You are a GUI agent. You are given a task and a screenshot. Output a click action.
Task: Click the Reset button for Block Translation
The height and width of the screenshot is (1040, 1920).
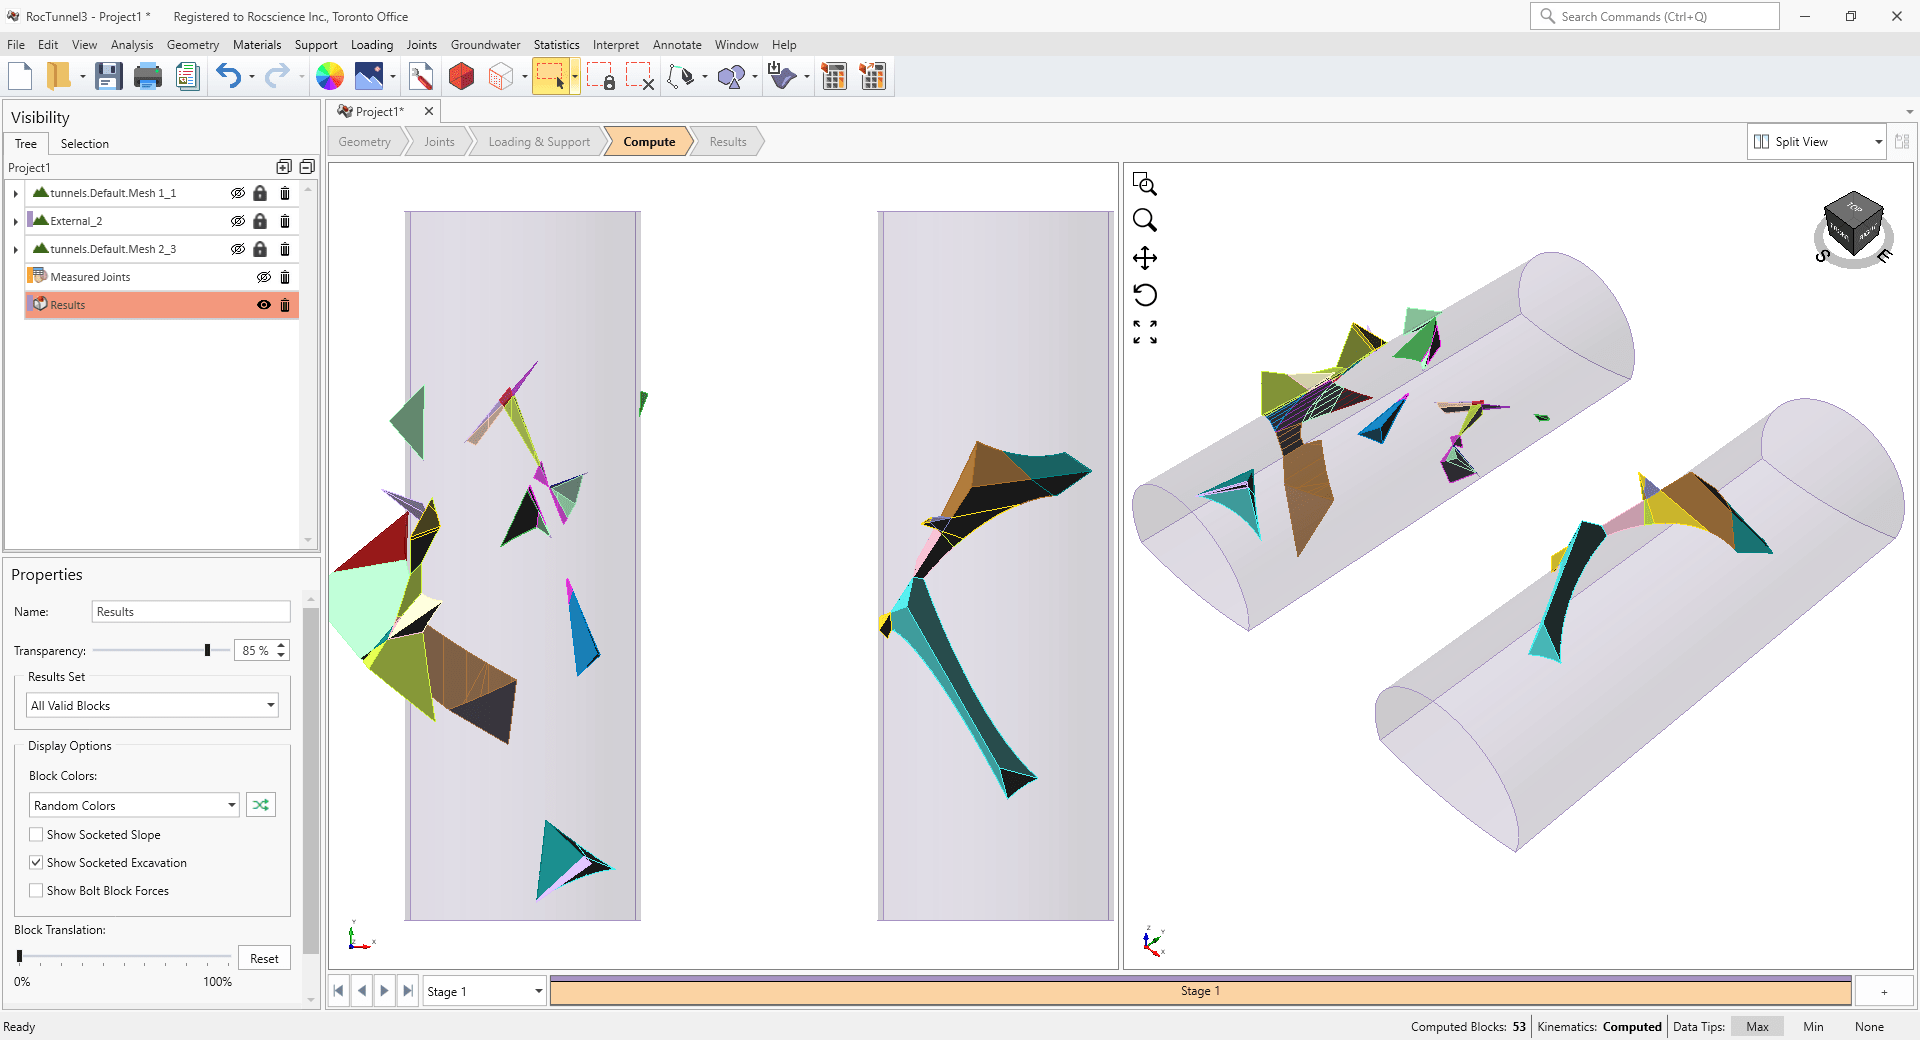pos(263,957)
